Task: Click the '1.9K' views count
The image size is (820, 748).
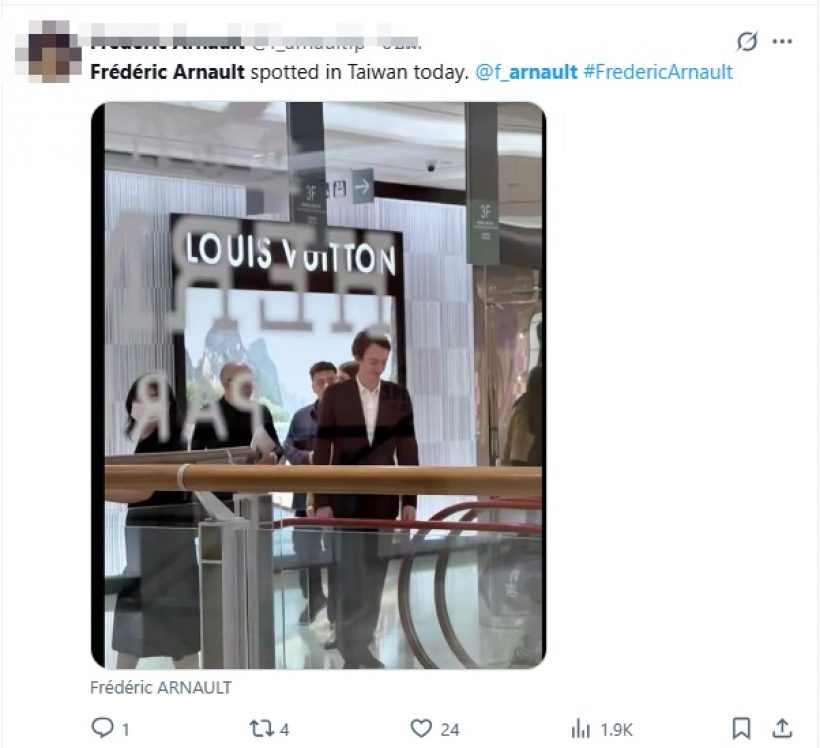Action: click(x=616, y=729)
